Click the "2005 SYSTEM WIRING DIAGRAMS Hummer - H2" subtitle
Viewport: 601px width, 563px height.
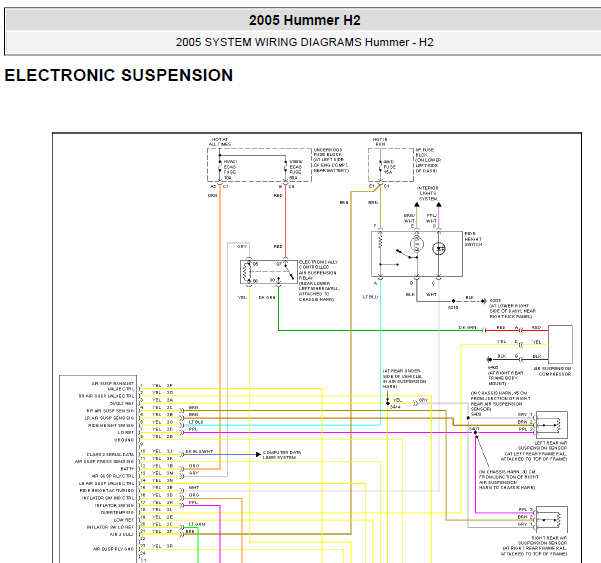point(304,42)
